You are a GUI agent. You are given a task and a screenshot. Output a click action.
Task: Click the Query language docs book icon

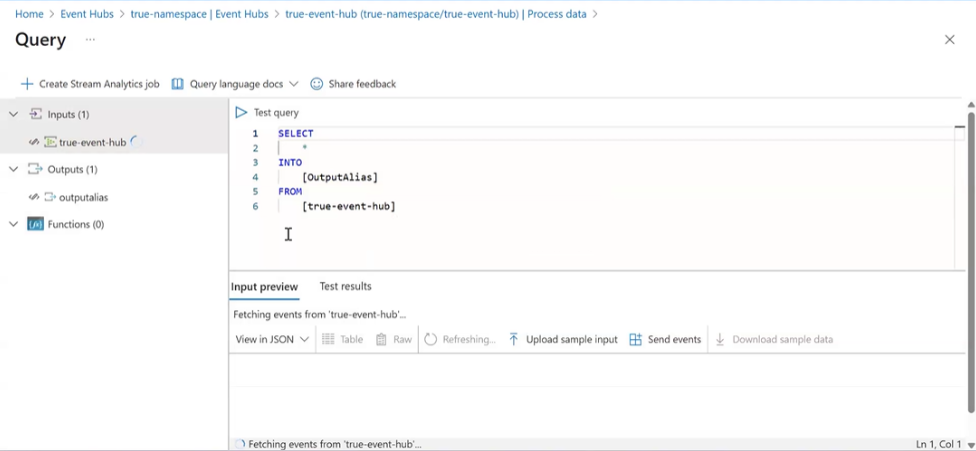pyautogui.click(x=178, y=84)
